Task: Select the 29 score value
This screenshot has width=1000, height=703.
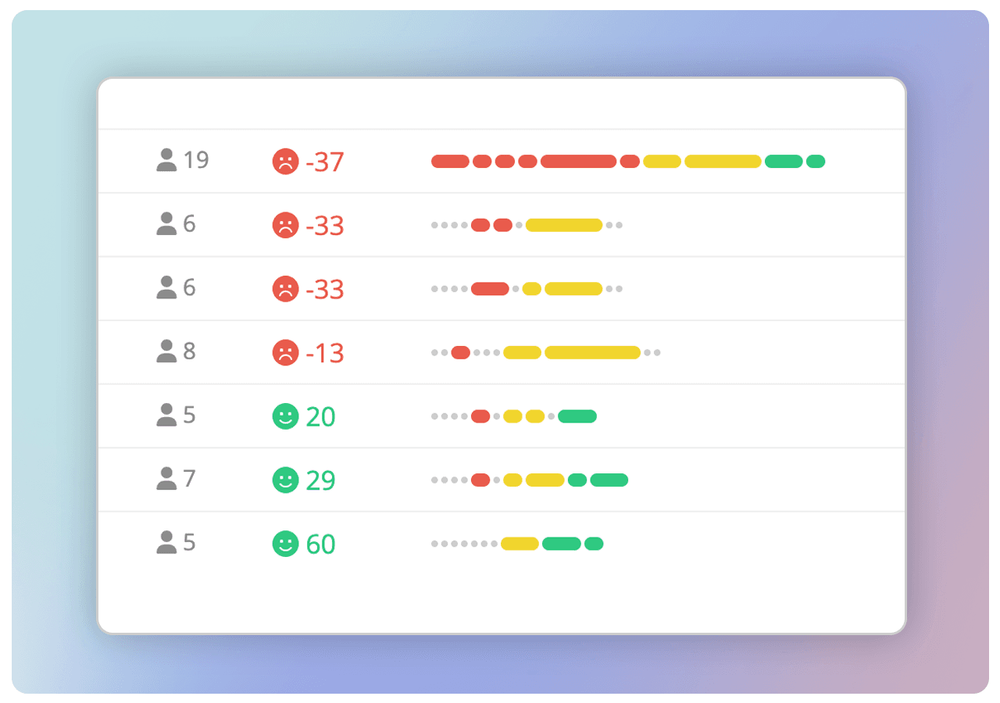Action: point(321,481)
